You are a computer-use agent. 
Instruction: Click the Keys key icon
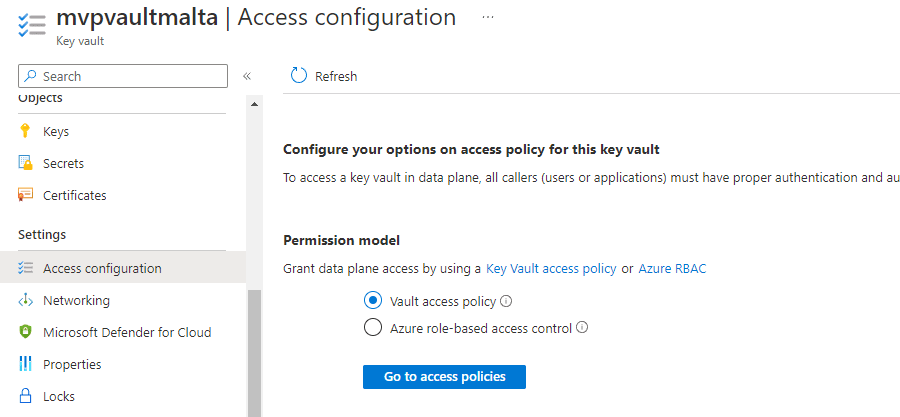(x=26, y=131)
